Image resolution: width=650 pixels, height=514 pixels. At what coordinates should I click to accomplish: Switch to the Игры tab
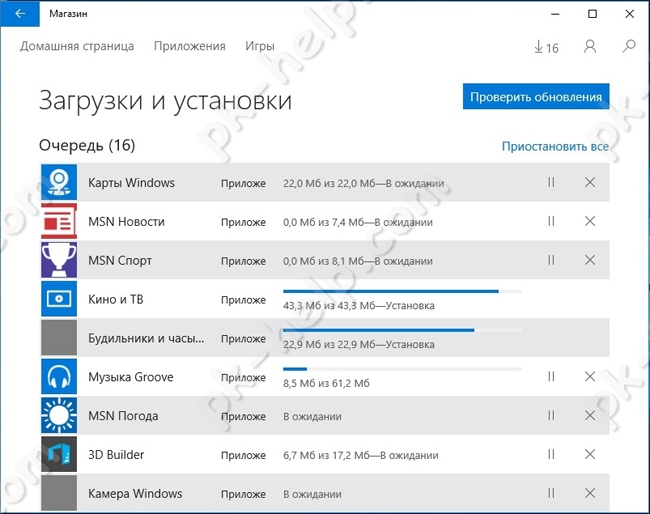(260, 46)
